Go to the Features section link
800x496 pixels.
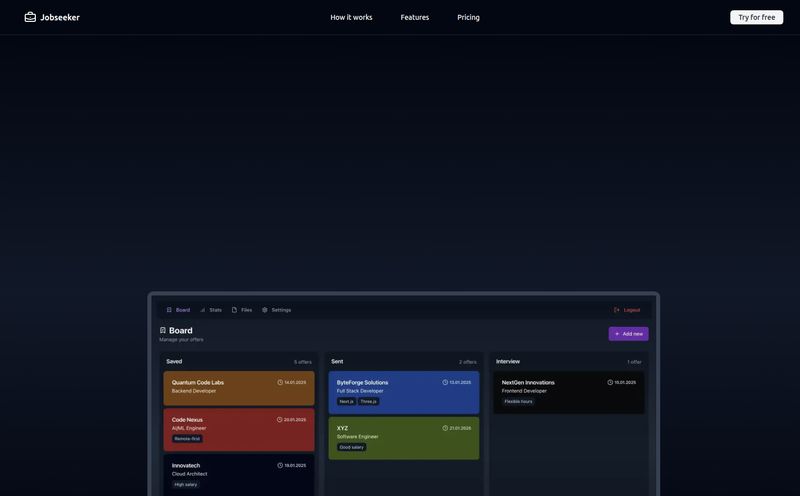[x=415, y=17]
